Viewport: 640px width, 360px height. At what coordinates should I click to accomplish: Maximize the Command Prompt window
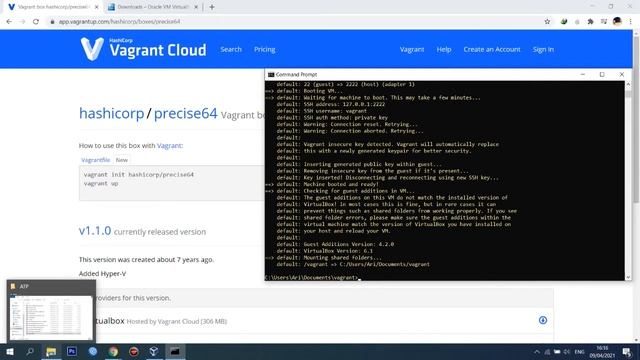602,75
